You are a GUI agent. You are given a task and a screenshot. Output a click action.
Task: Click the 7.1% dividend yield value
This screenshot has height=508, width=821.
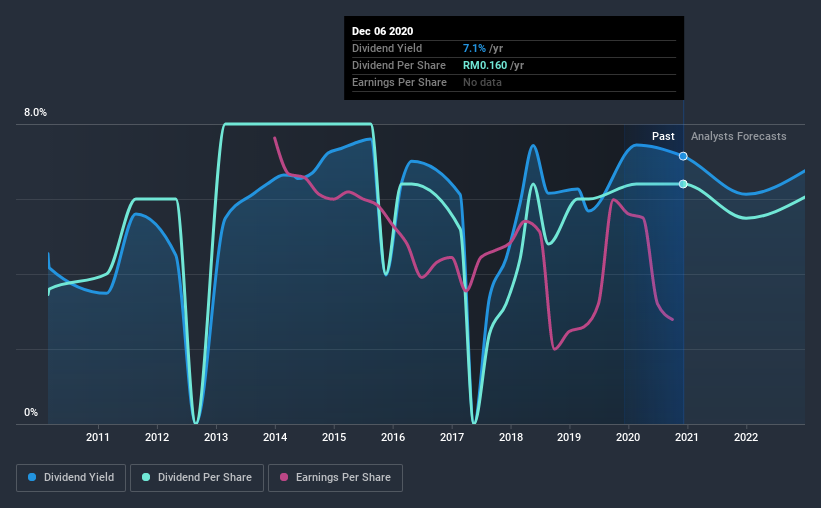point(474,48)
